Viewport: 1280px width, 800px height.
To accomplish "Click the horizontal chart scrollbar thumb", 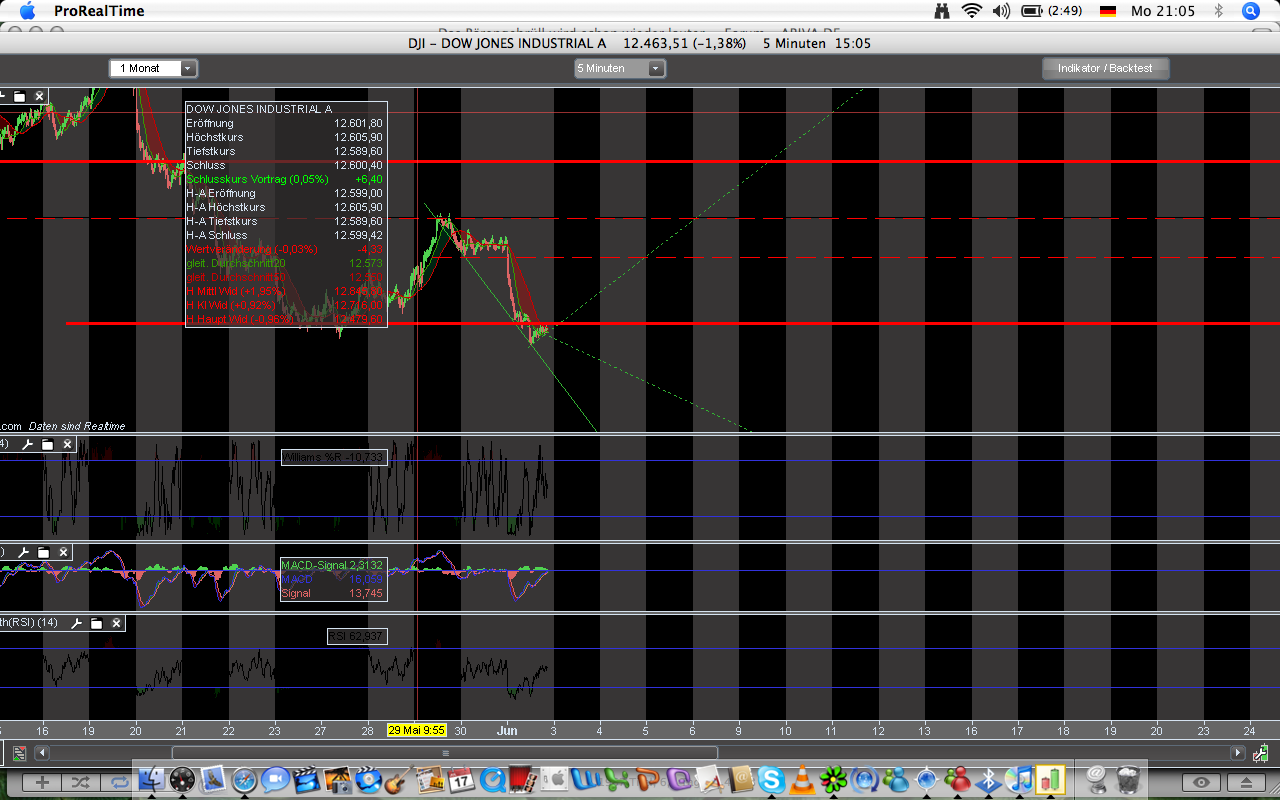I will coord(445,753).
